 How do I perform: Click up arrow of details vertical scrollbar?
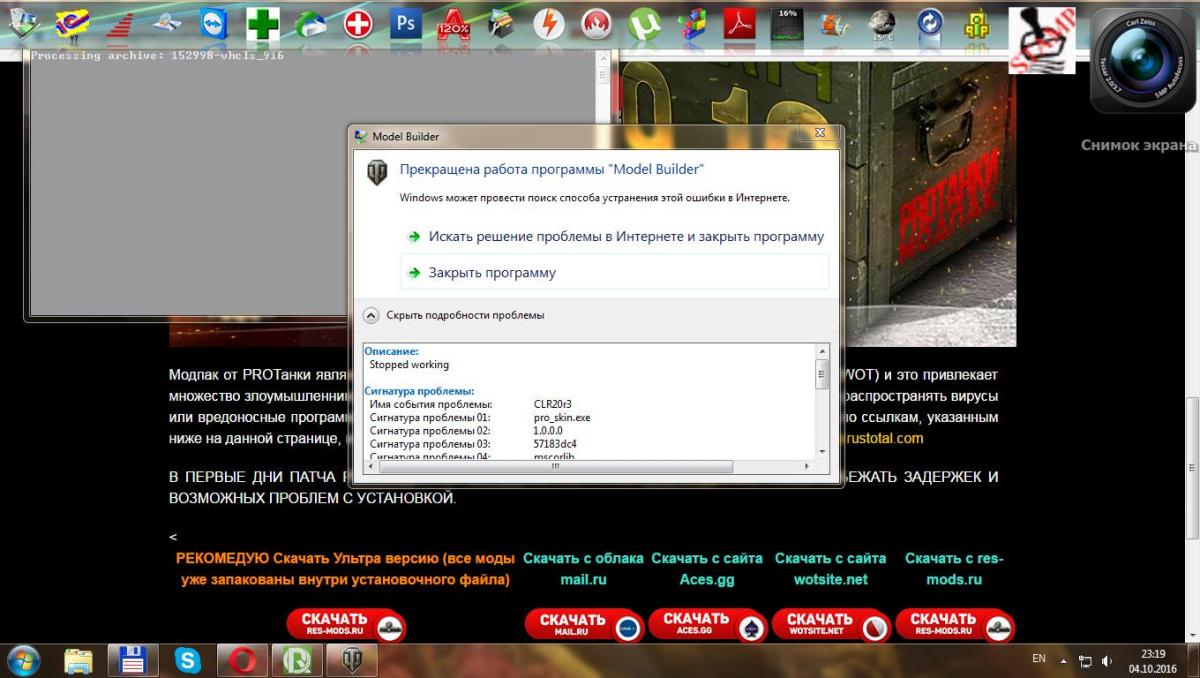pyautogui.click(x=822, y=352)
